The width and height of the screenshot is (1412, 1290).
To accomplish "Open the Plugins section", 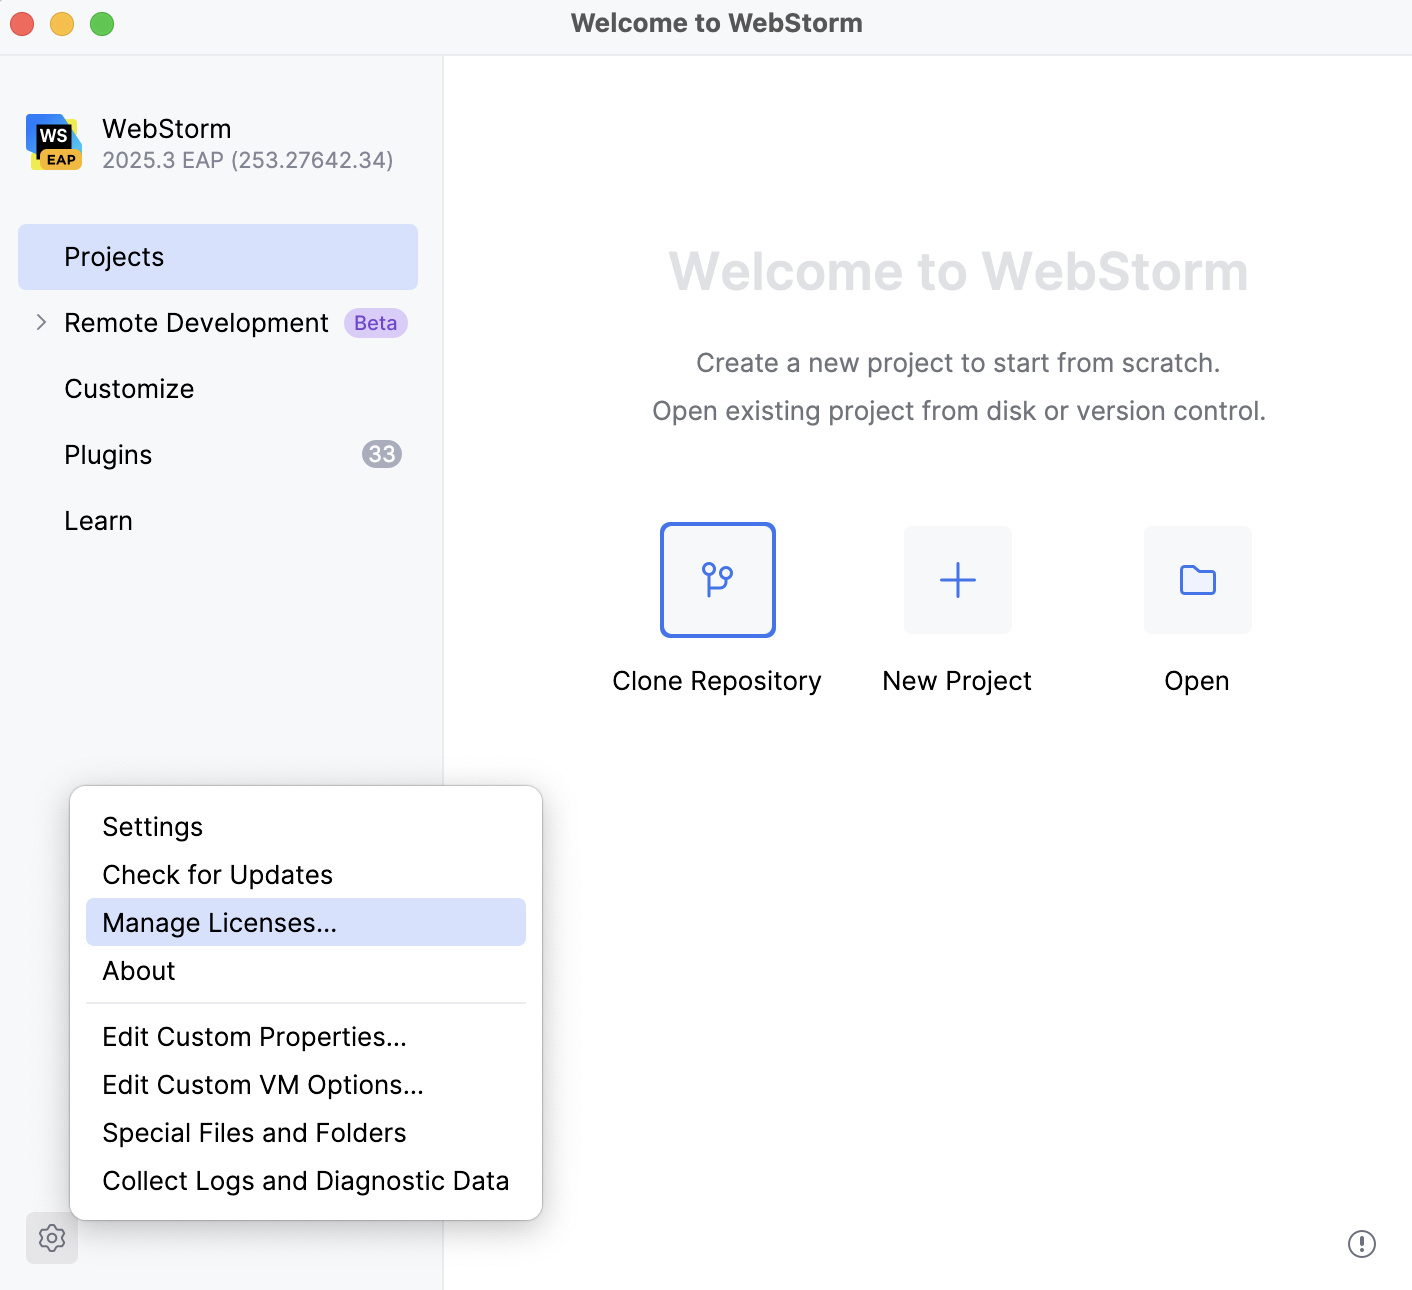I will click(107, 454).
